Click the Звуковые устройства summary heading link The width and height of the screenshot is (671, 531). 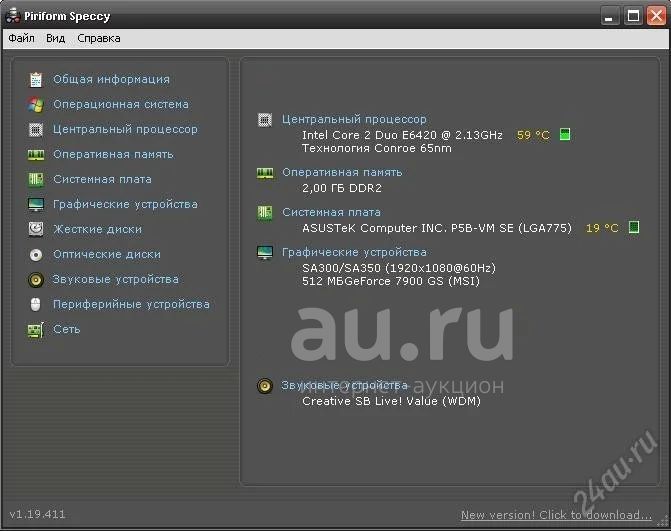click(344, 385)
